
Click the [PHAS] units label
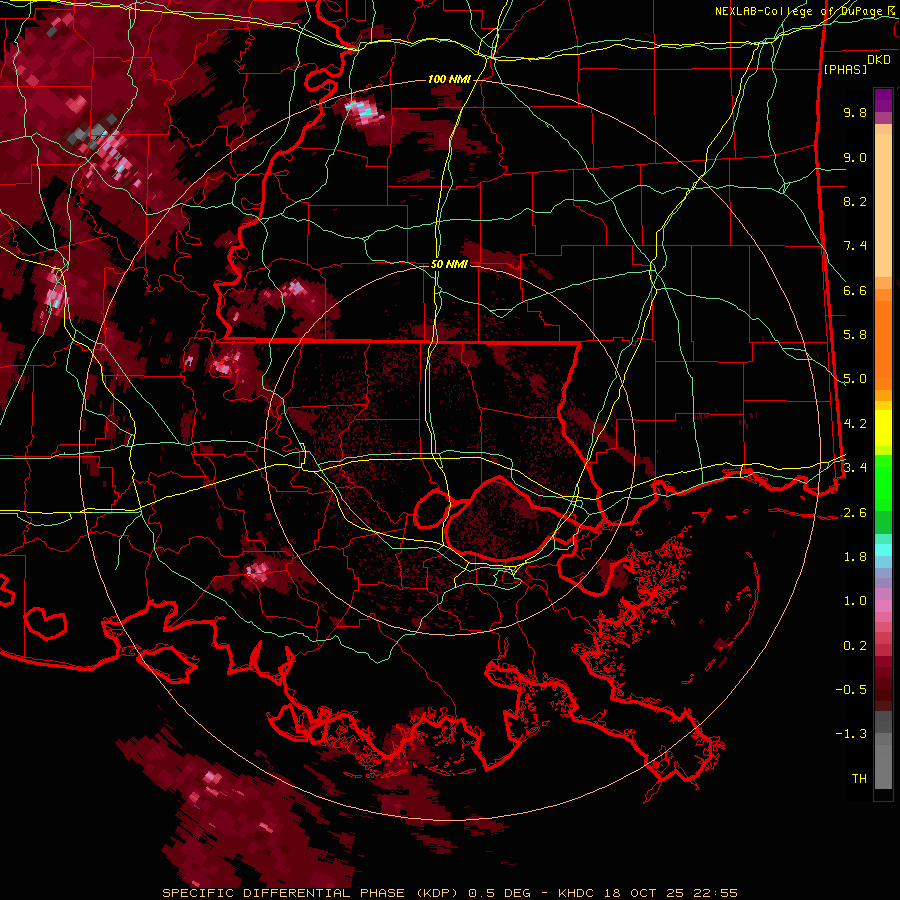coord(845,69)
